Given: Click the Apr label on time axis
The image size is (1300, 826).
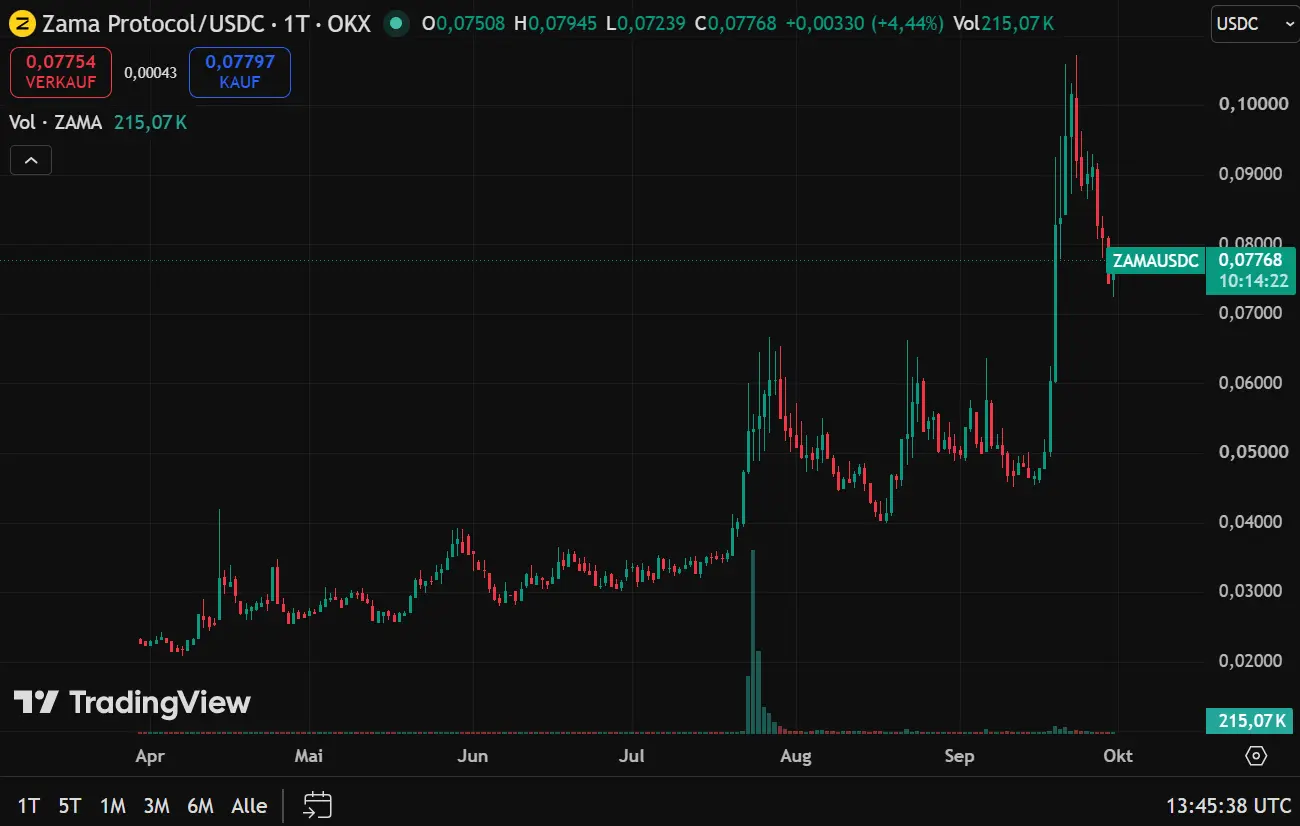Looking at the screenshot, I should point(149,756).
